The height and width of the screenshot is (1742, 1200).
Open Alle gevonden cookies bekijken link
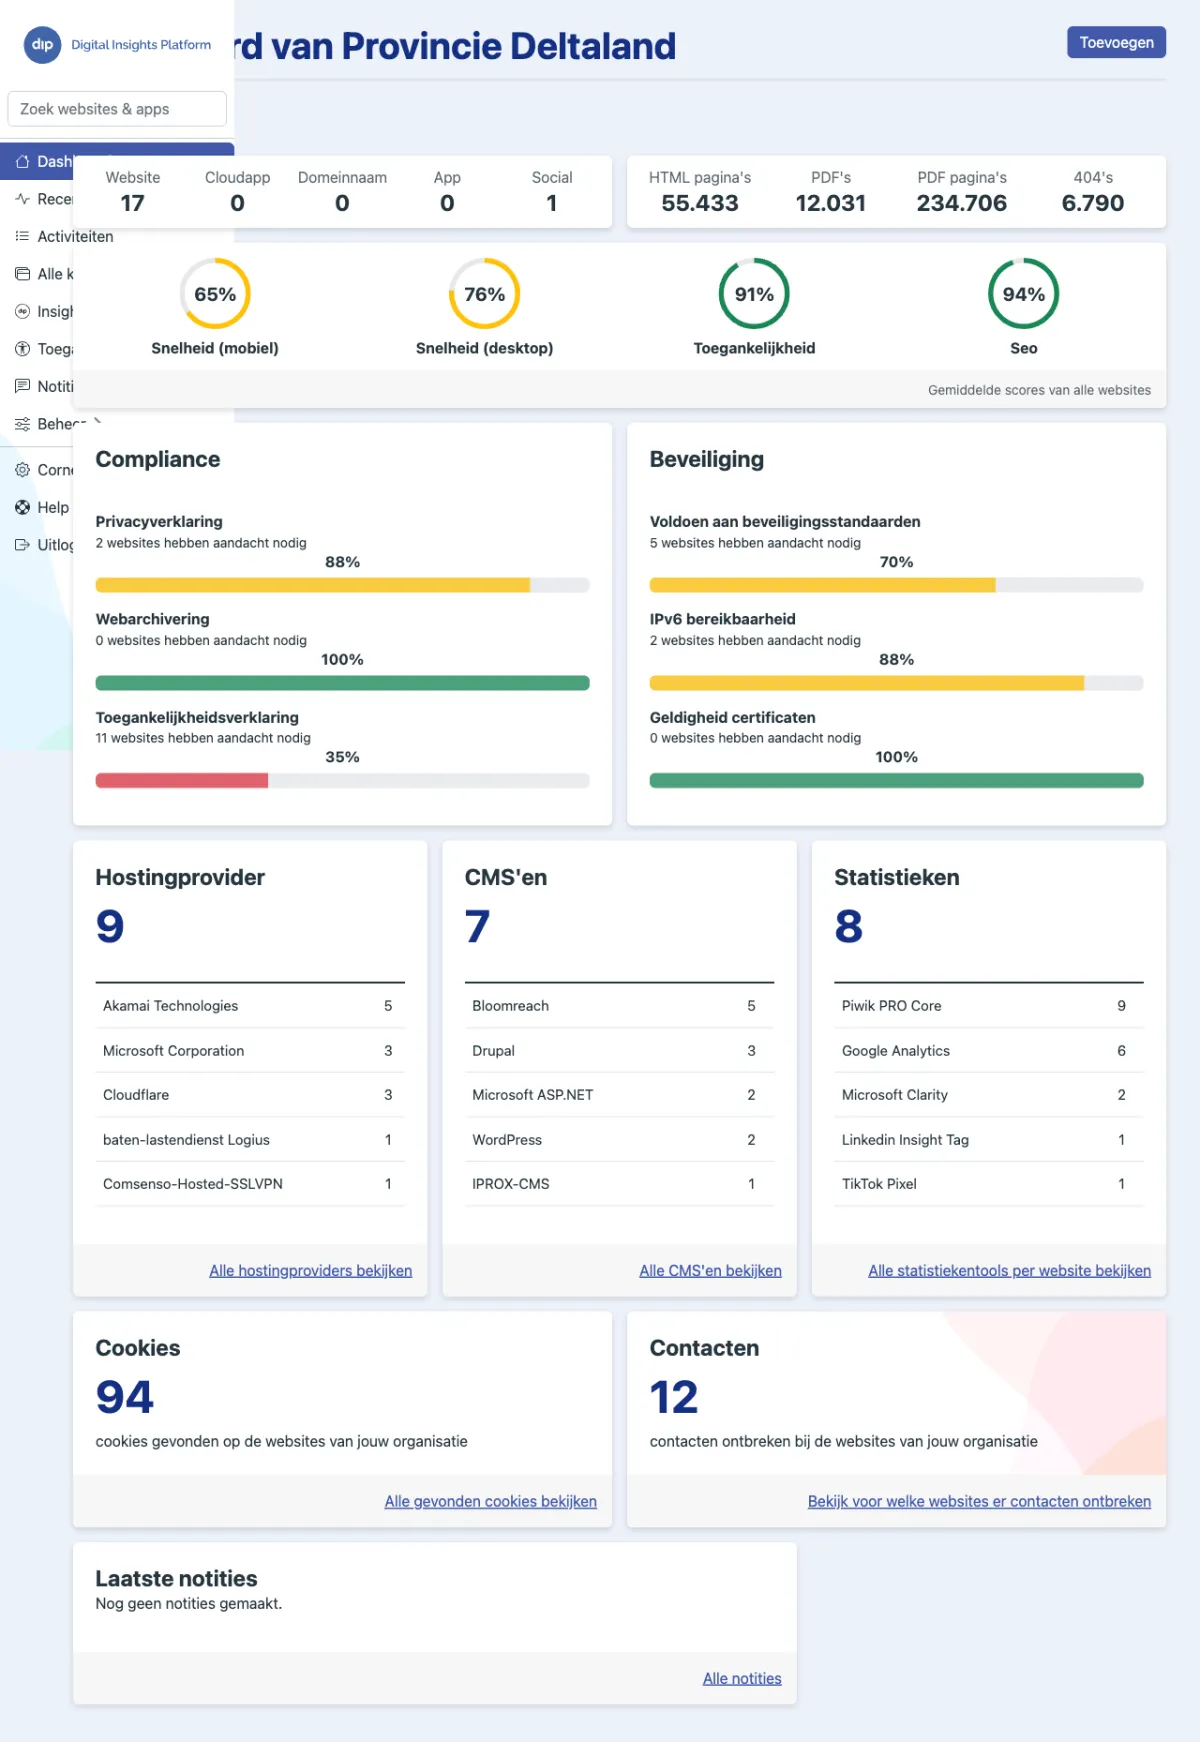(x=490, y=1502)
